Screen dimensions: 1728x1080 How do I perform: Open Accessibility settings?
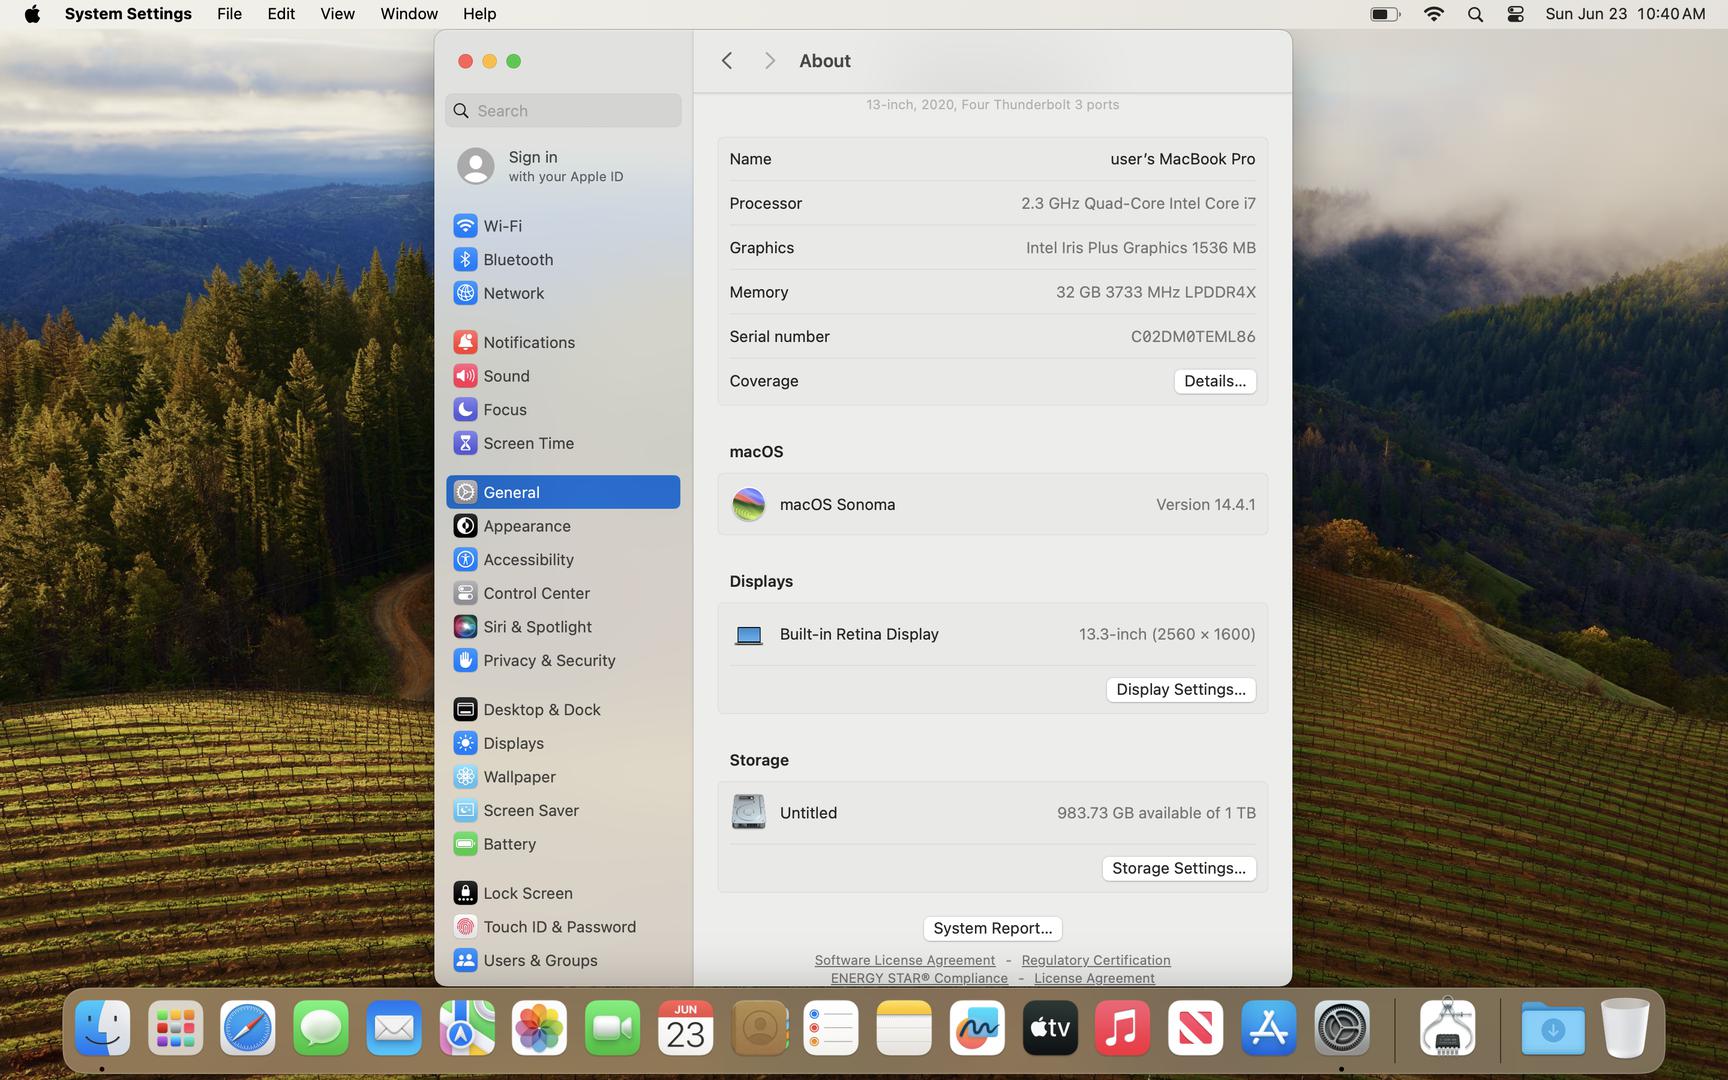pyautogui.click(x=563, y=559)
